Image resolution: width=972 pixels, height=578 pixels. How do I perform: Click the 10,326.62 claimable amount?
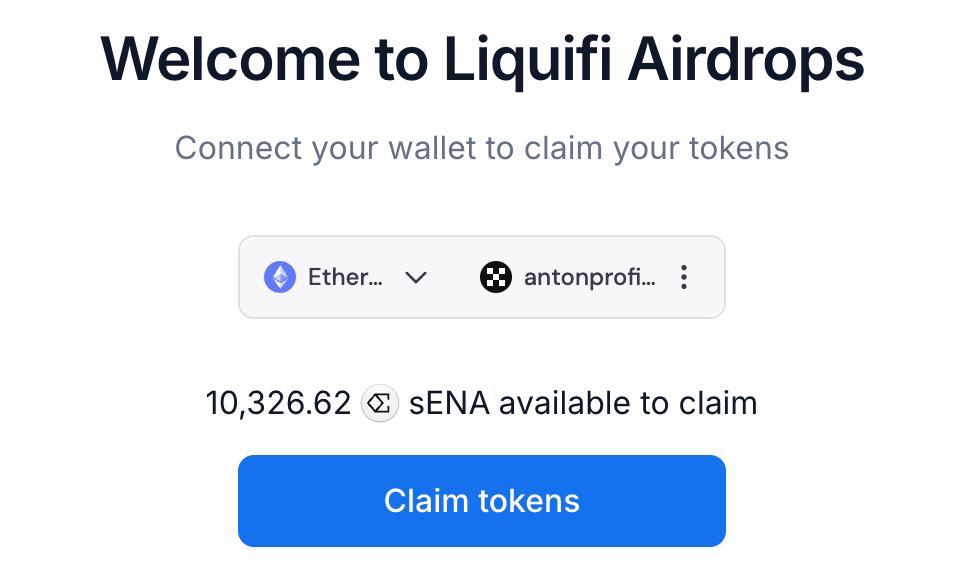pyautogui.click(x=278, y=404)
